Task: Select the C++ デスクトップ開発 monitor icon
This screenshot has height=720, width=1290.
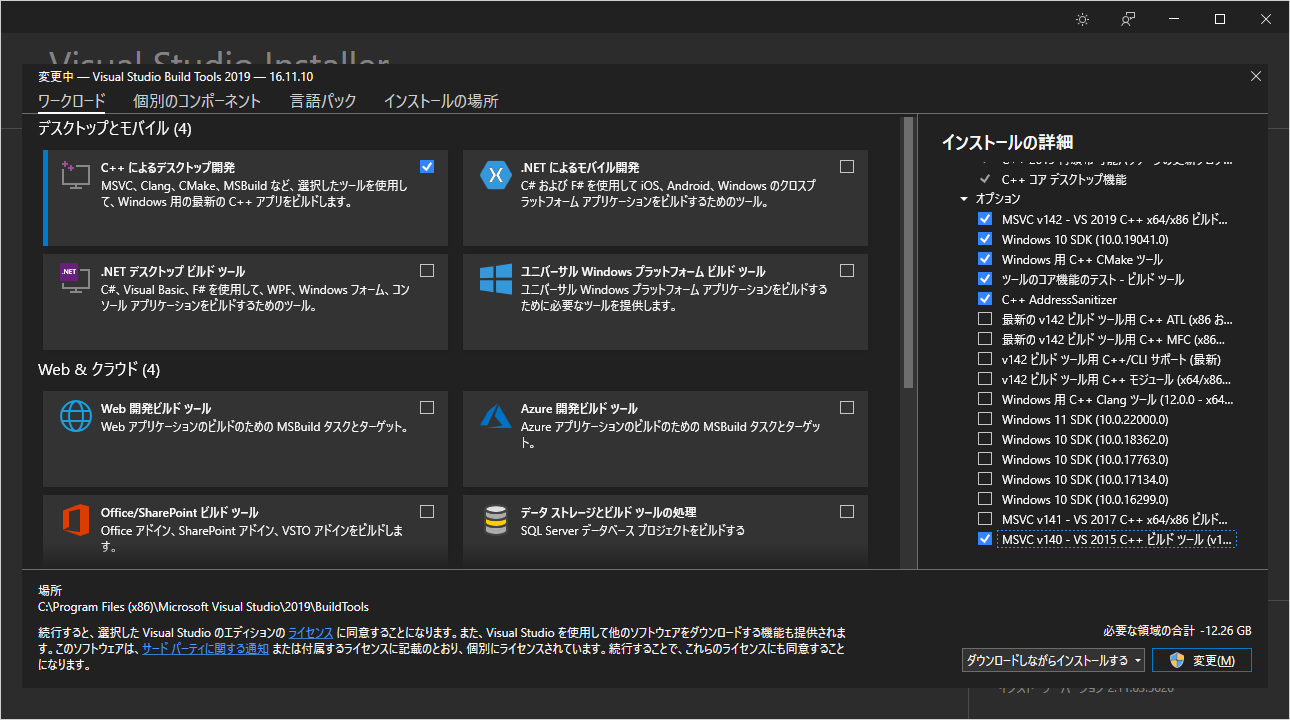Action: click(x=75, y=177)
